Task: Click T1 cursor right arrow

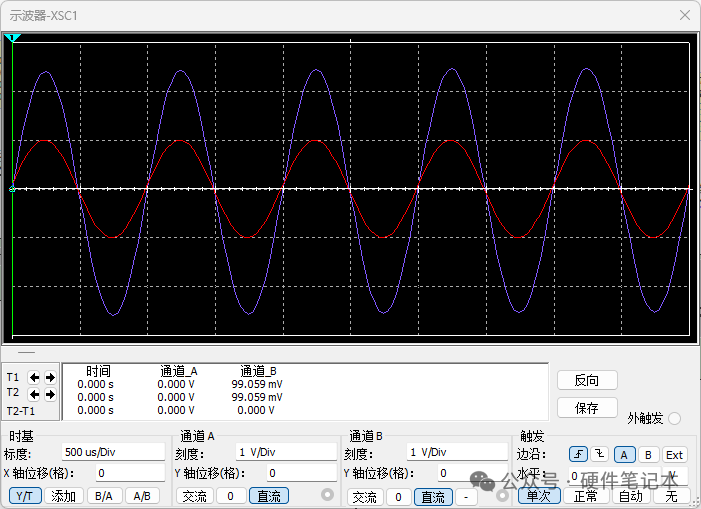Action: [49, 377]
